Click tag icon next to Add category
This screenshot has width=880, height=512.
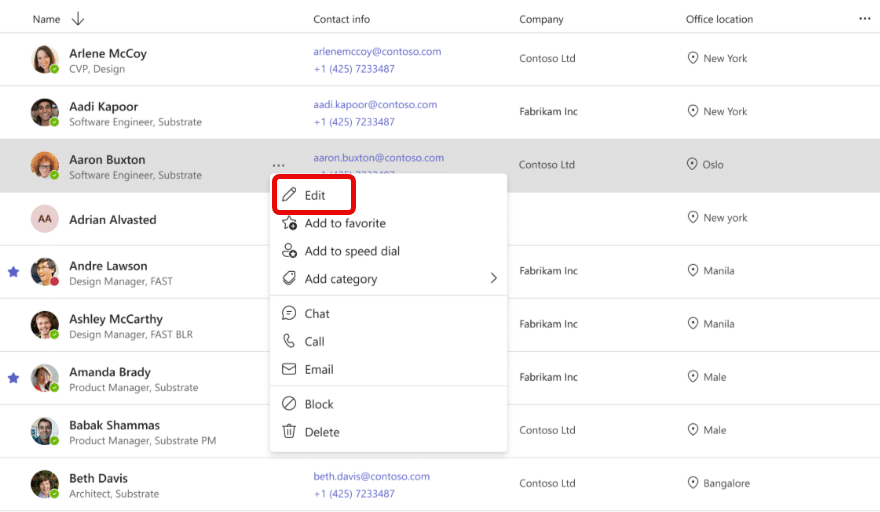pyautogui.click(x=289, y=278)
